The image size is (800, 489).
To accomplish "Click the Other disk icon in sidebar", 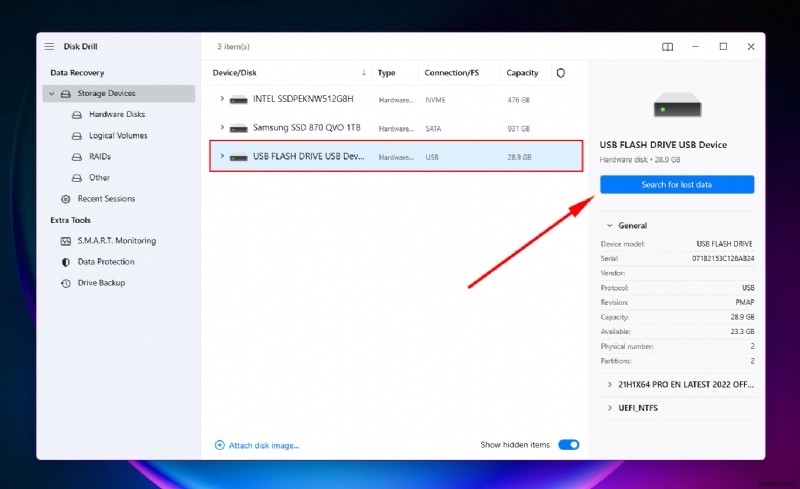I will click(77, 178).
